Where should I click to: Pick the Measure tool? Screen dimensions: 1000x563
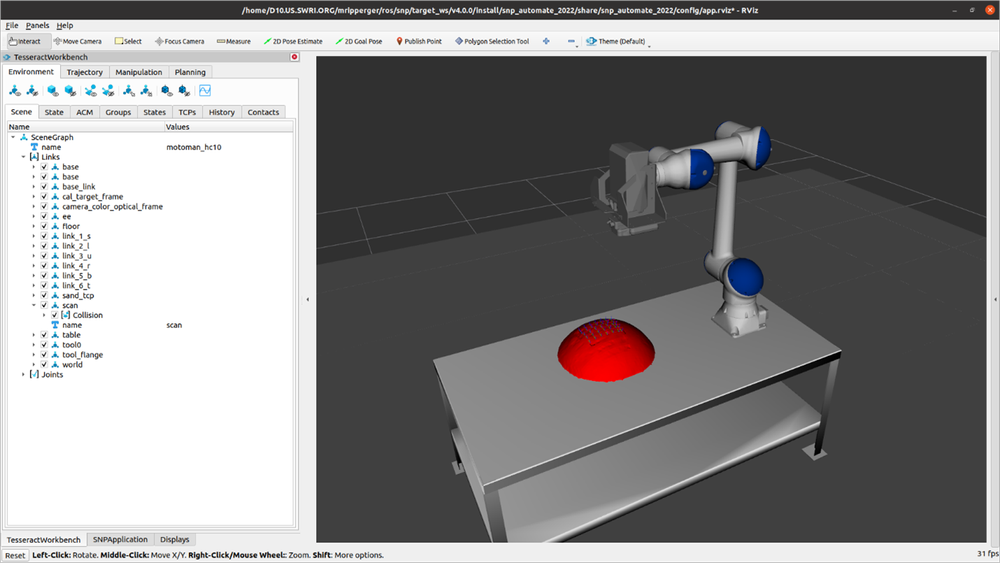233,41
